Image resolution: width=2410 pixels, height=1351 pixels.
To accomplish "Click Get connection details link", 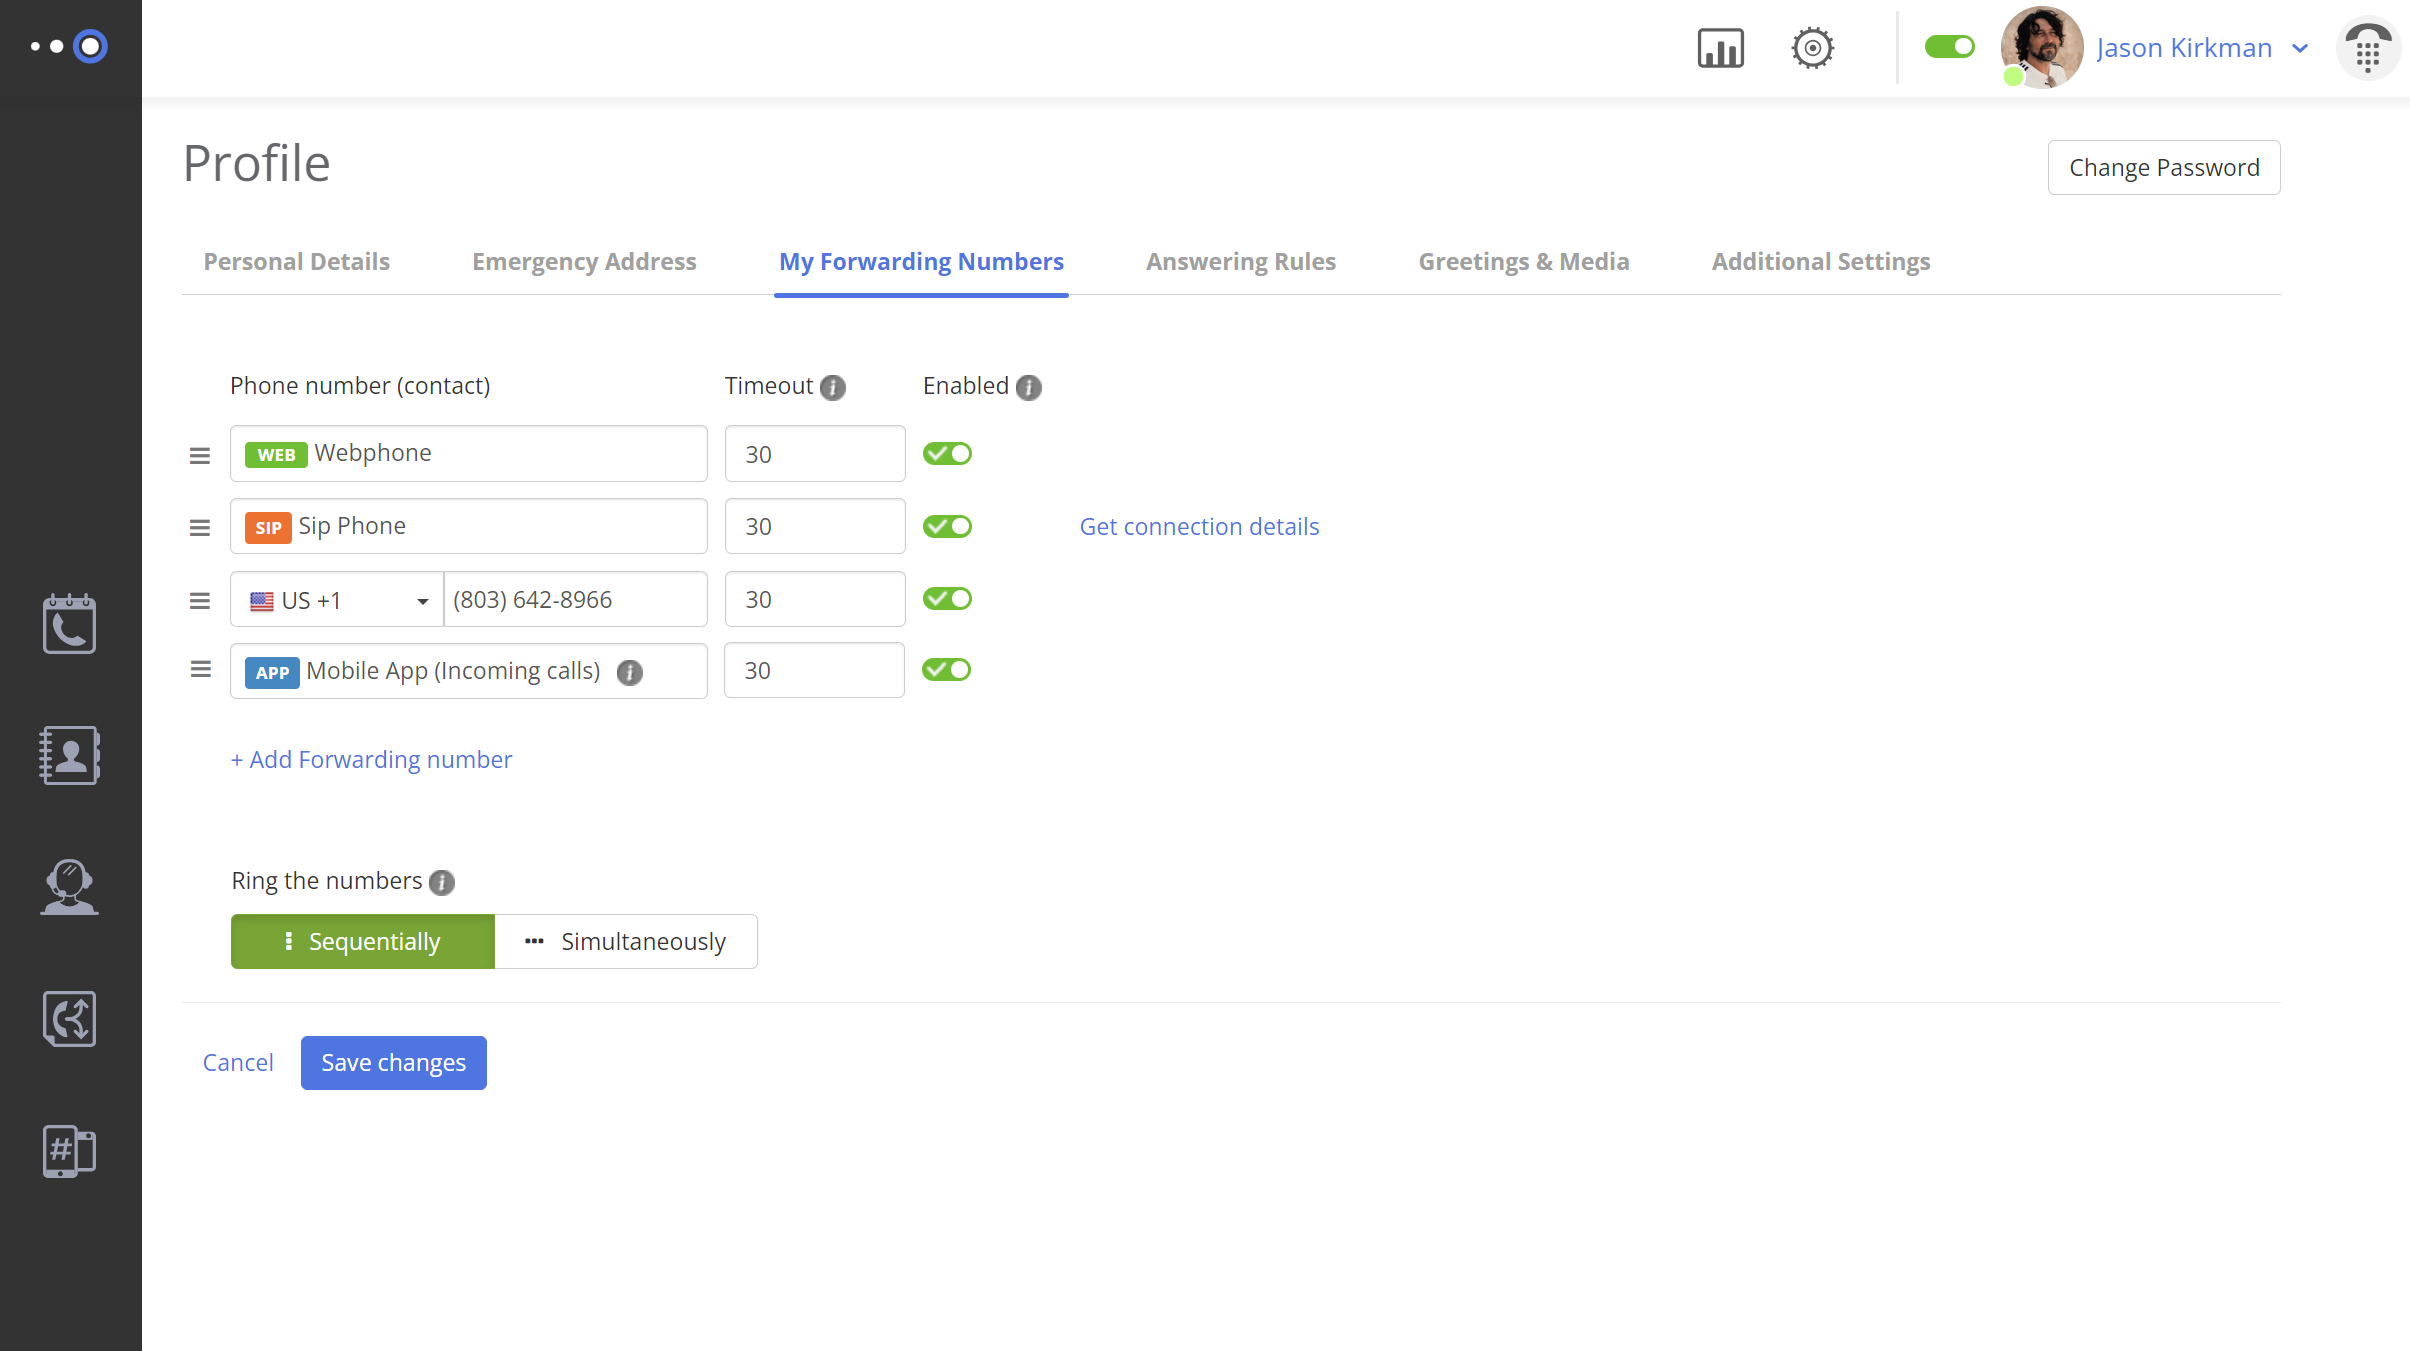I will [1199, 527].
